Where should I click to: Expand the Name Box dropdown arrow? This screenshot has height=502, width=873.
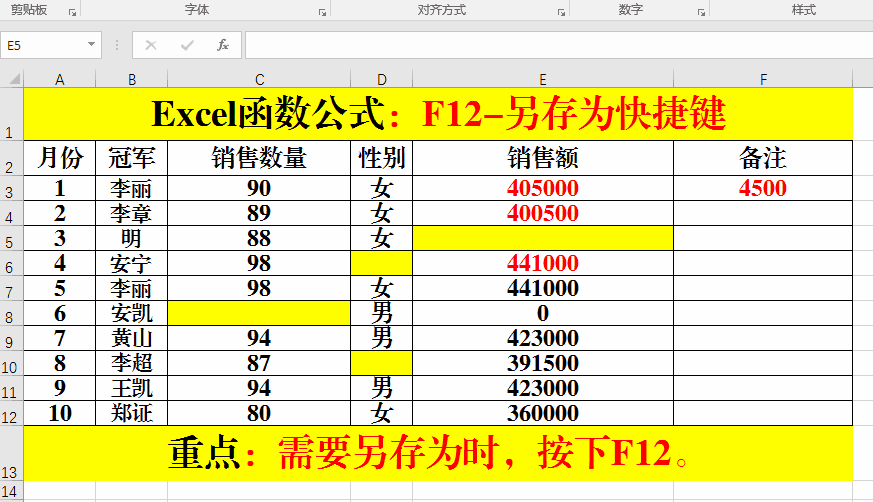click(91, 45)
